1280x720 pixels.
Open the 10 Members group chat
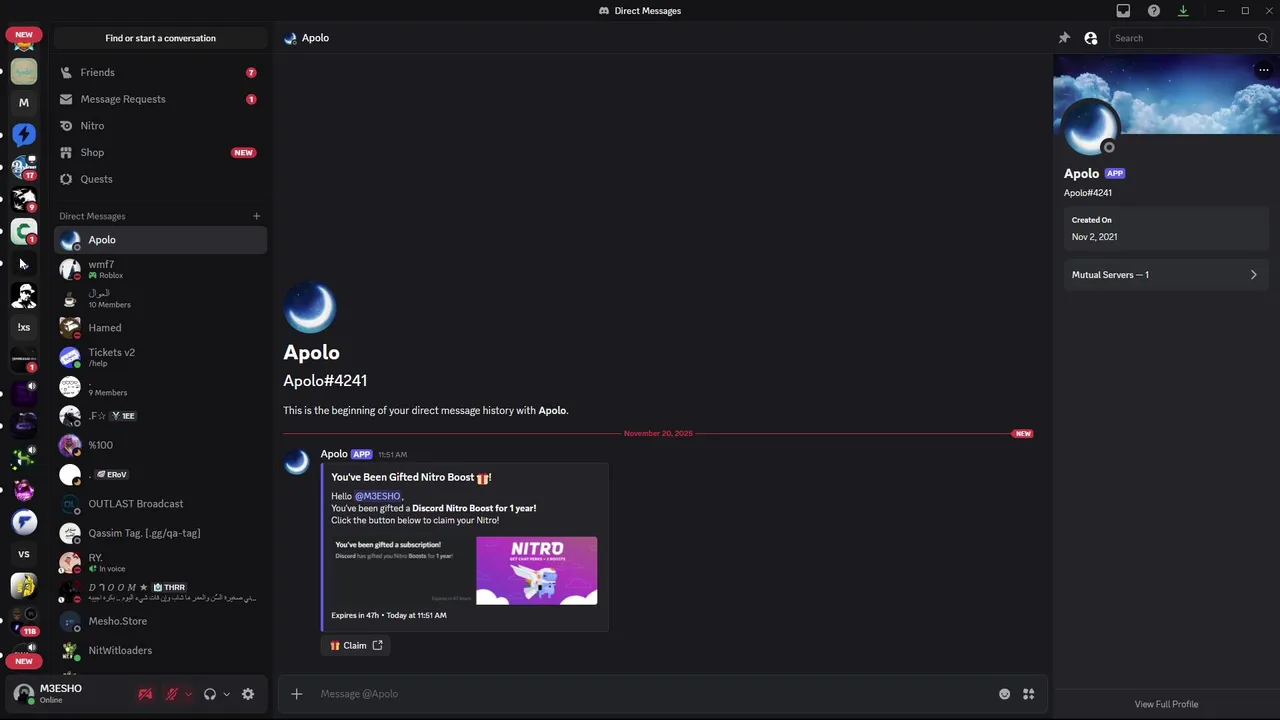[160, 298]
